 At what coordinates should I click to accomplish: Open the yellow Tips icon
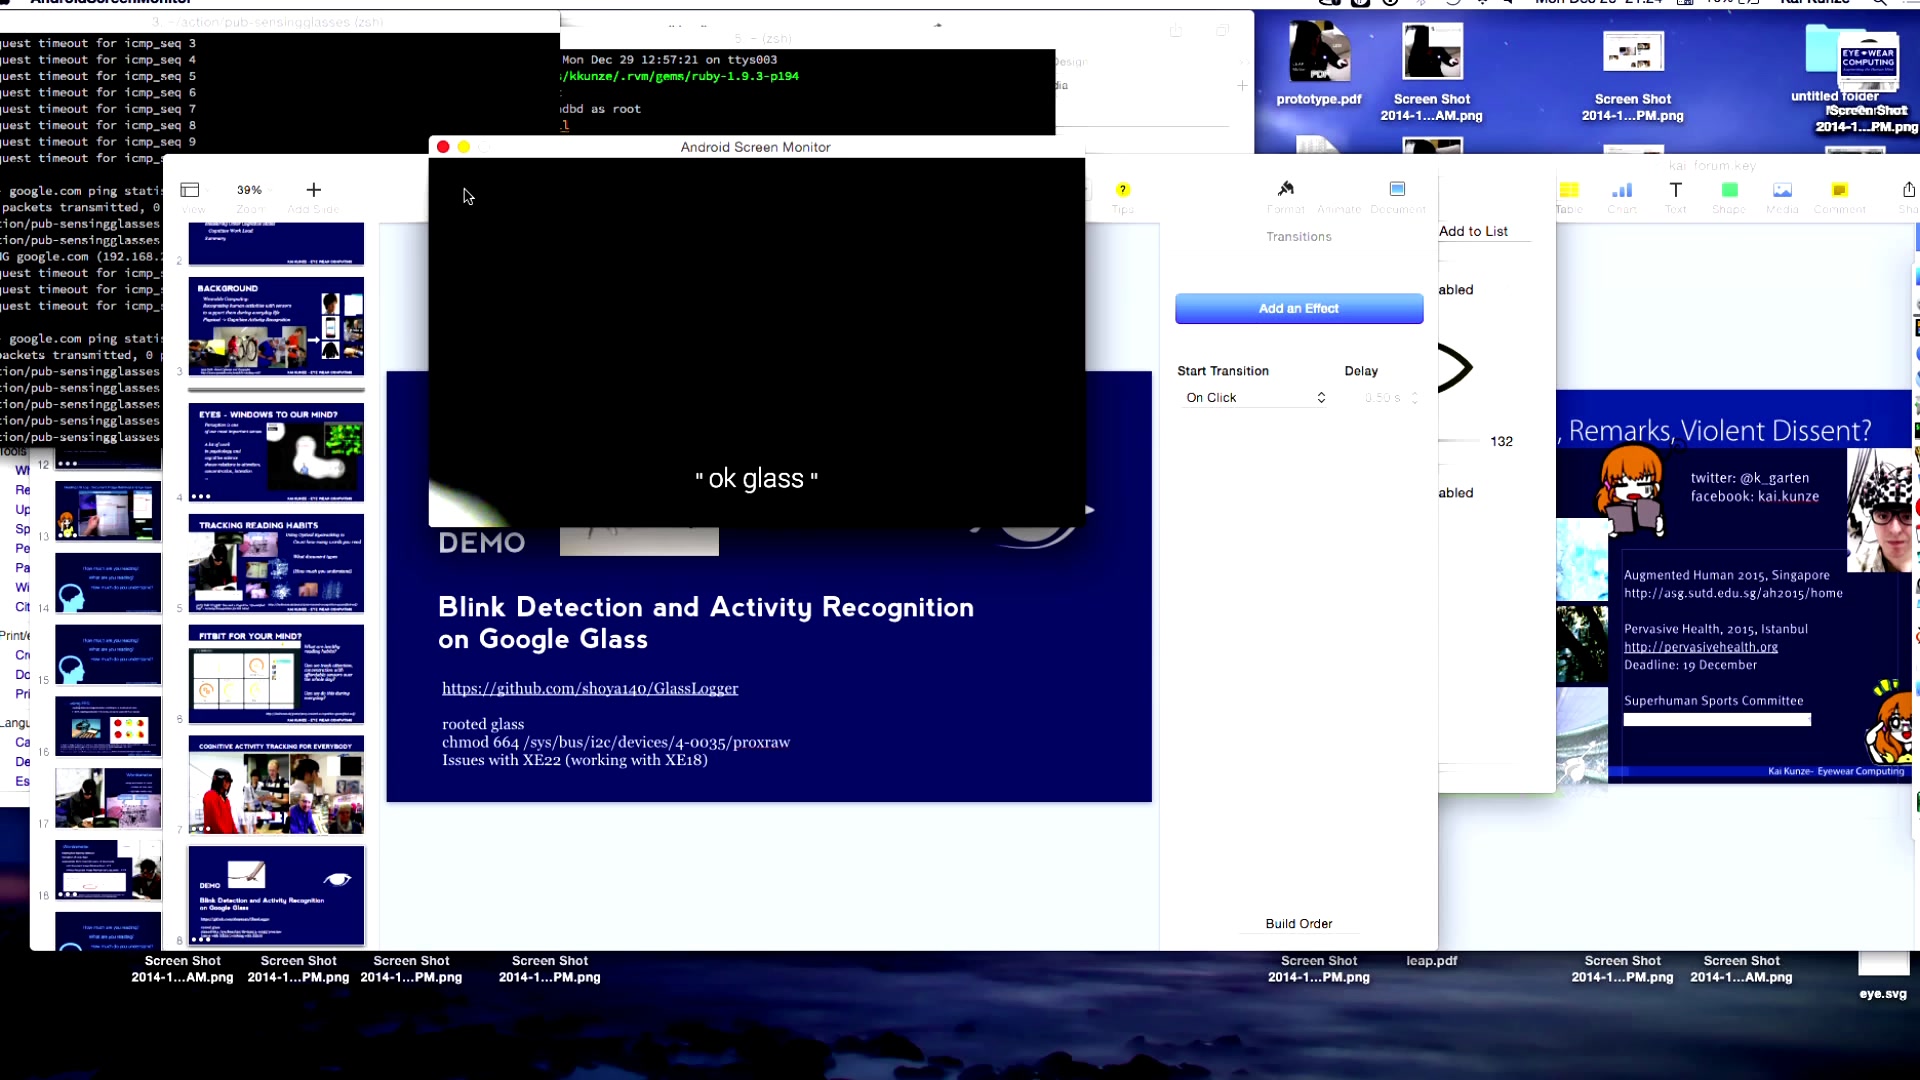[1123, 190]
